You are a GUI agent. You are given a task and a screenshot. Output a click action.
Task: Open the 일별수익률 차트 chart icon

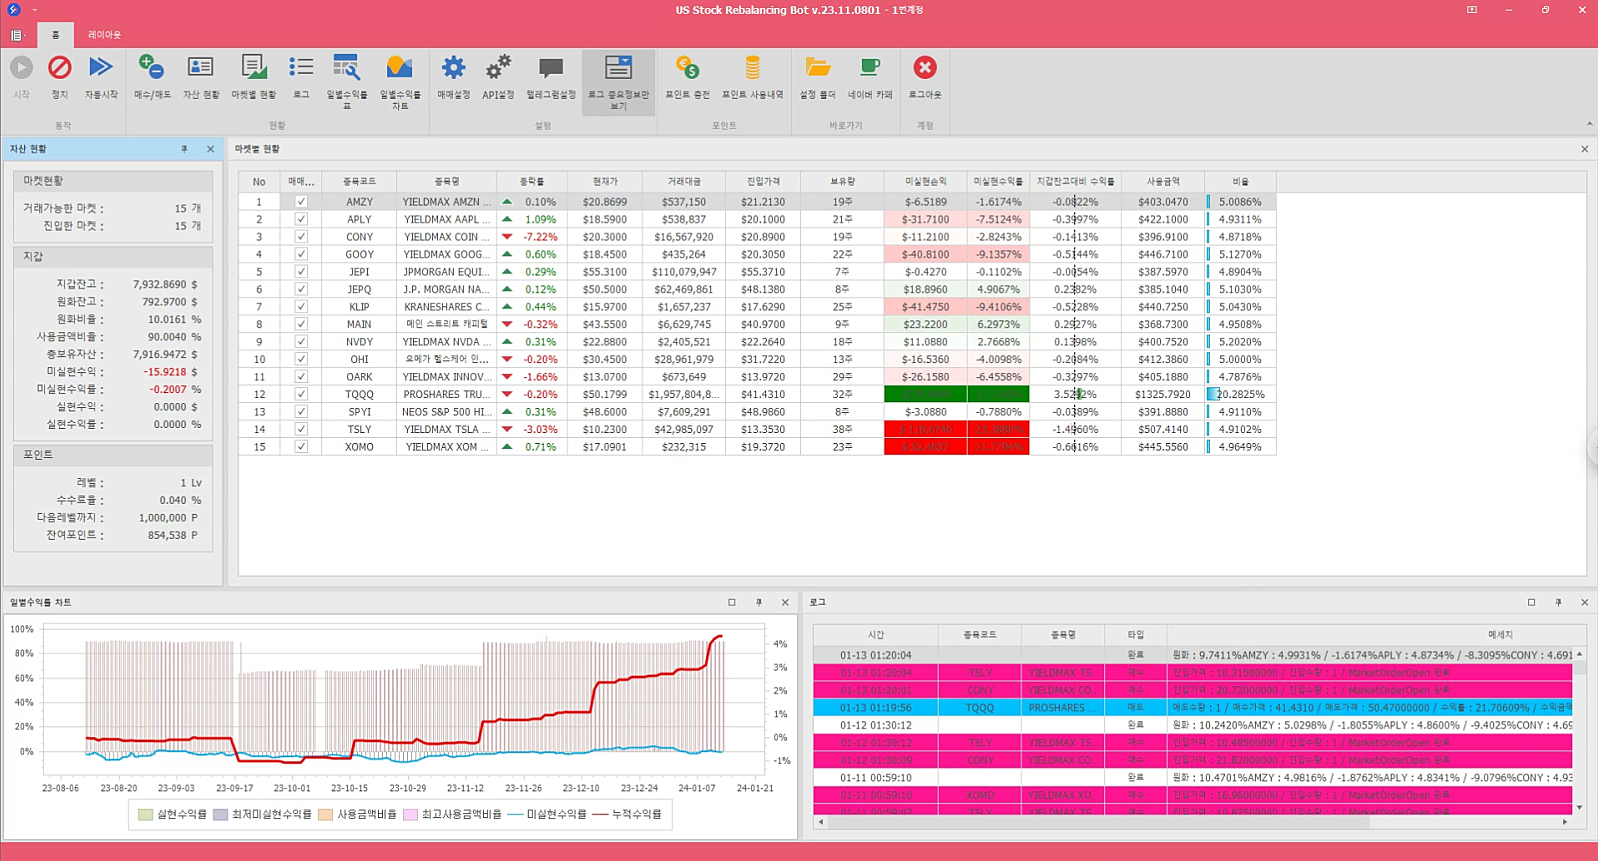coord(400,68)
